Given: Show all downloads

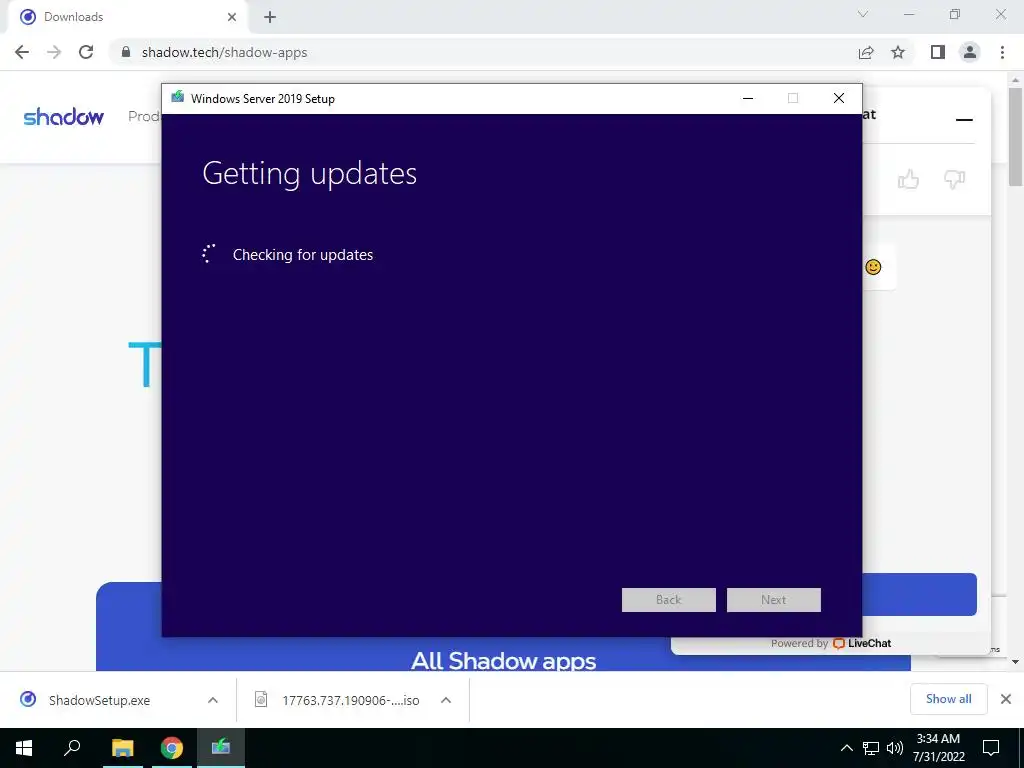Looking at the screenshot, I should [948, 699].
